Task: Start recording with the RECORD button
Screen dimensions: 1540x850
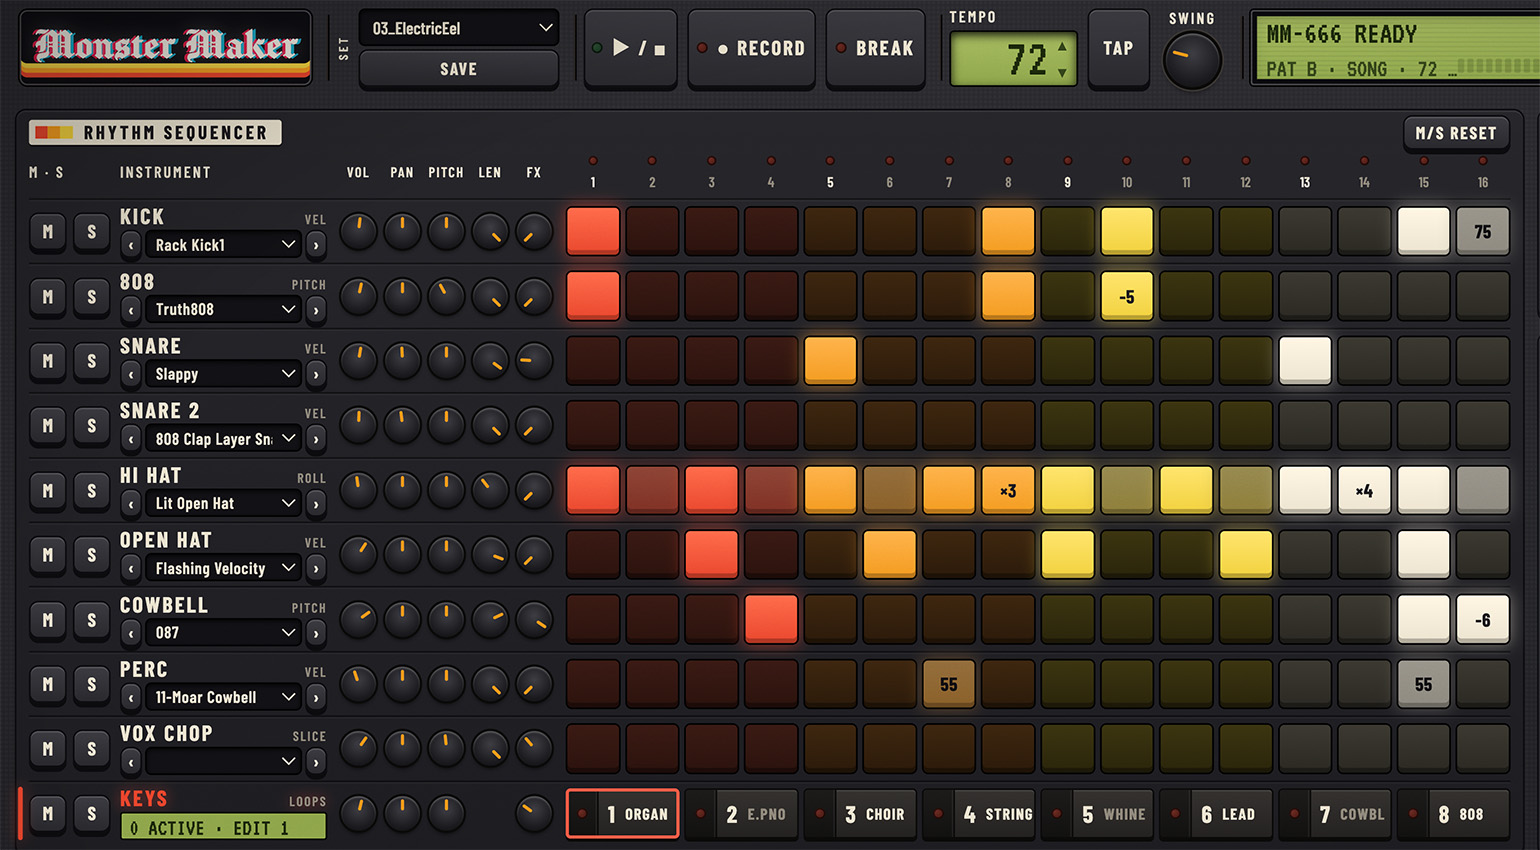Action: 751,48
